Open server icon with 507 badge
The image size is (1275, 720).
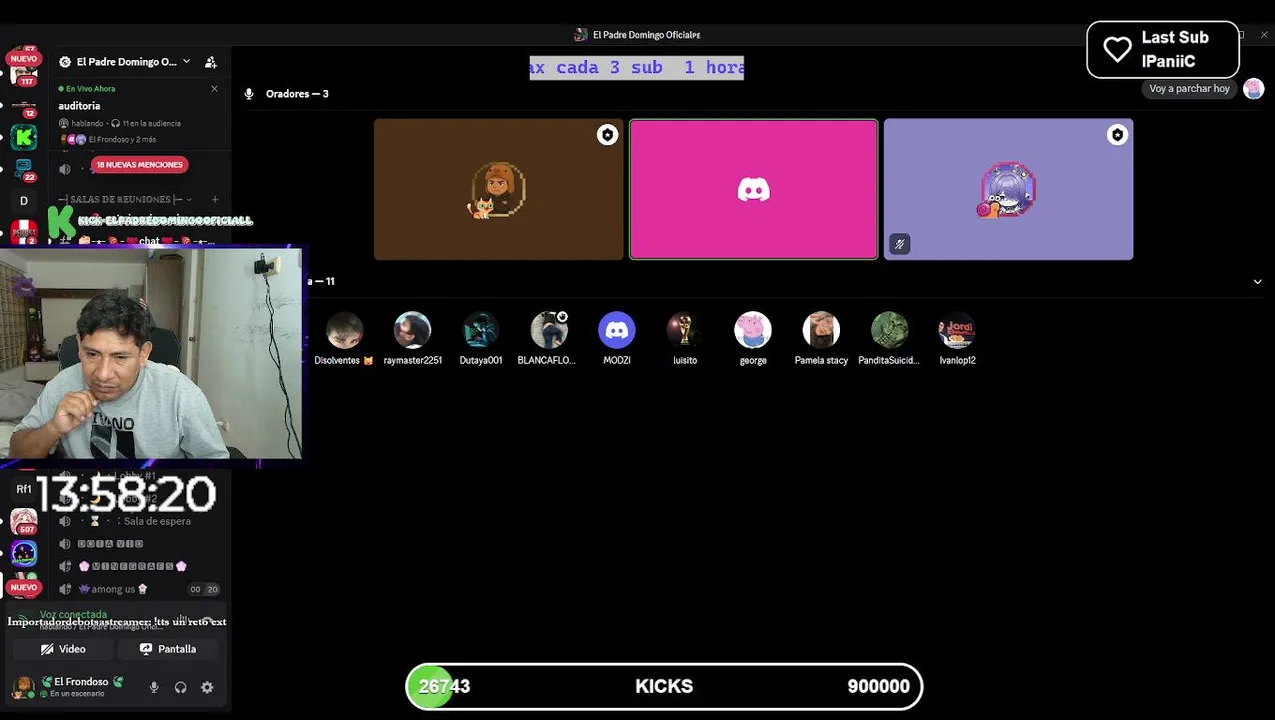point(24,521)
